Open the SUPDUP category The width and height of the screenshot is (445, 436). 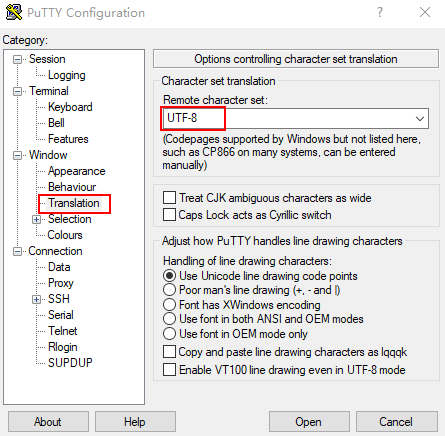pos(70,363)
